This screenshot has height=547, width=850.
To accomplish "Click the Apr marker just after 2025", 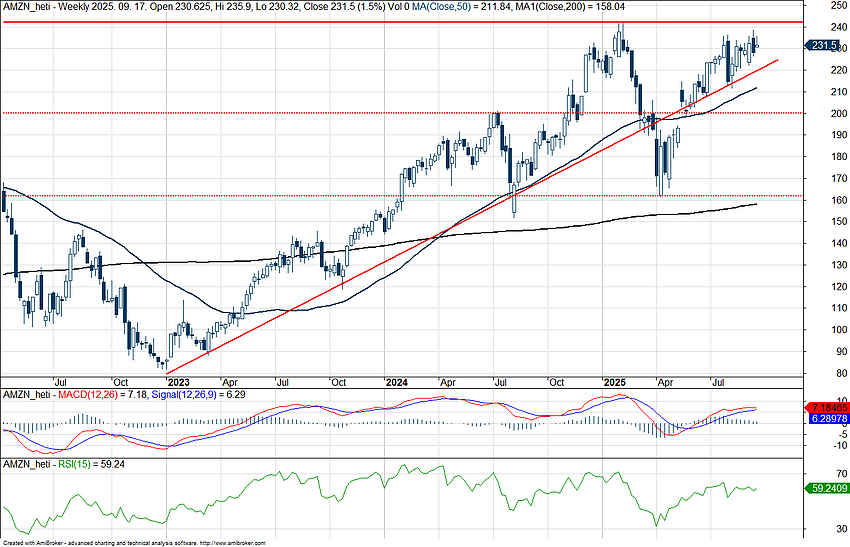I will [665, 382].
